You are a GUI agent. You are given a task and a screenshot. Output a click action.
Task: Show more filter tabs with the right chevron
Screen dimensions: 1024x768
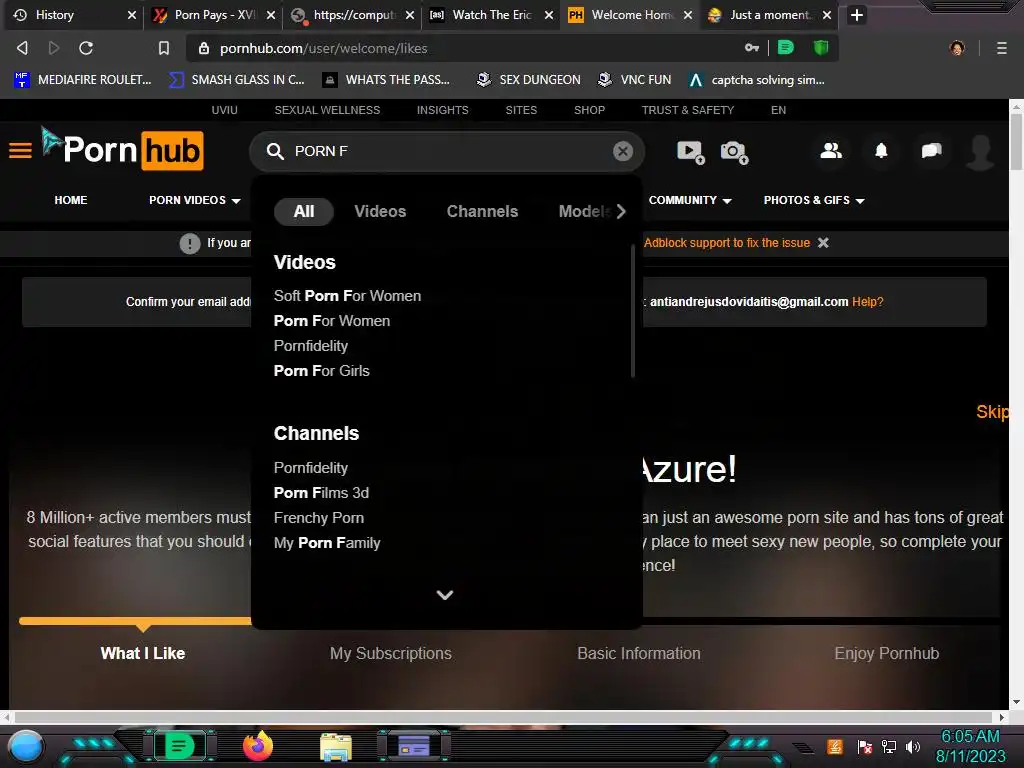tap(621, 212)
